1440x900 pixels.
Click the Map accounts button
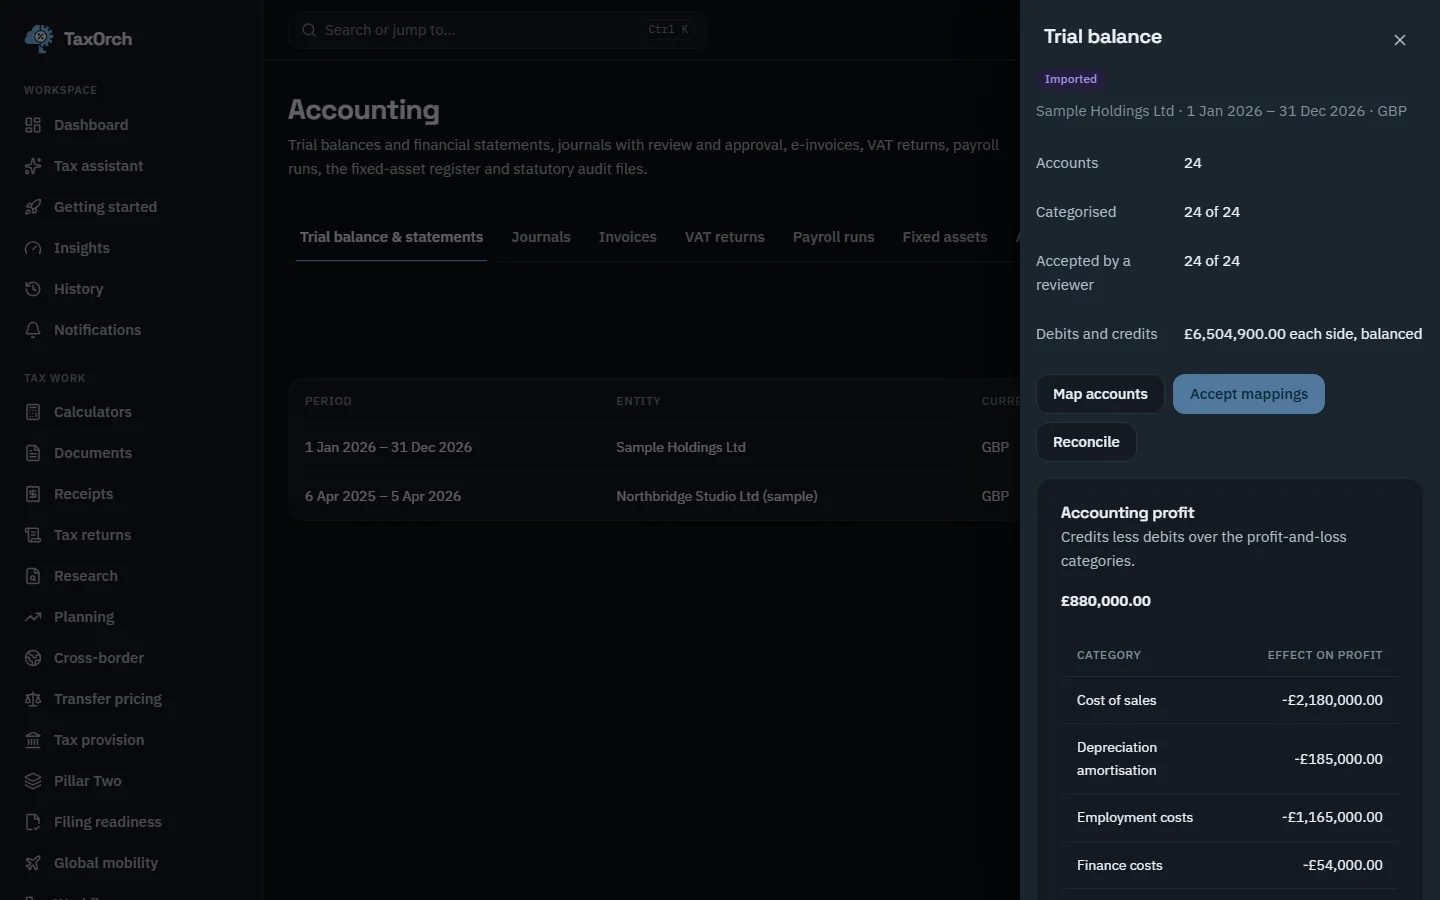click(1100, 394)
